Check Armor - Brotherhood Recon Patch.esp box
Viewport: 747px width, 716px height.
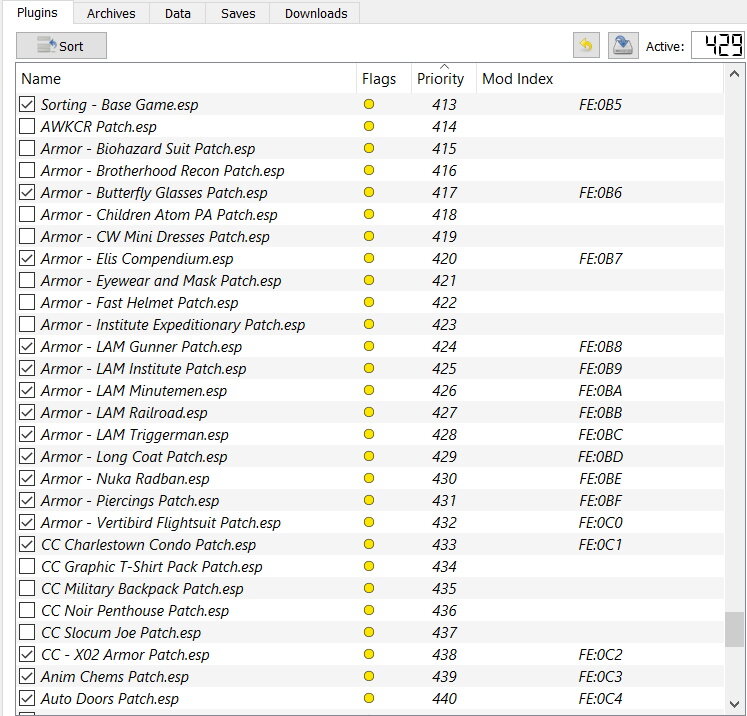click(x=27, y=170)
